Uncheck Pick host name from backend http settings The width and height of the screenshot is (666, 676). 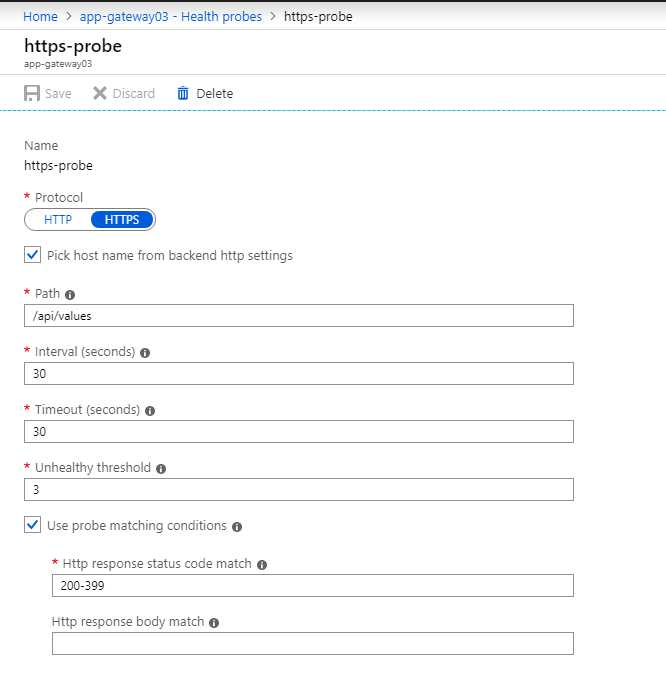(32, 255)
